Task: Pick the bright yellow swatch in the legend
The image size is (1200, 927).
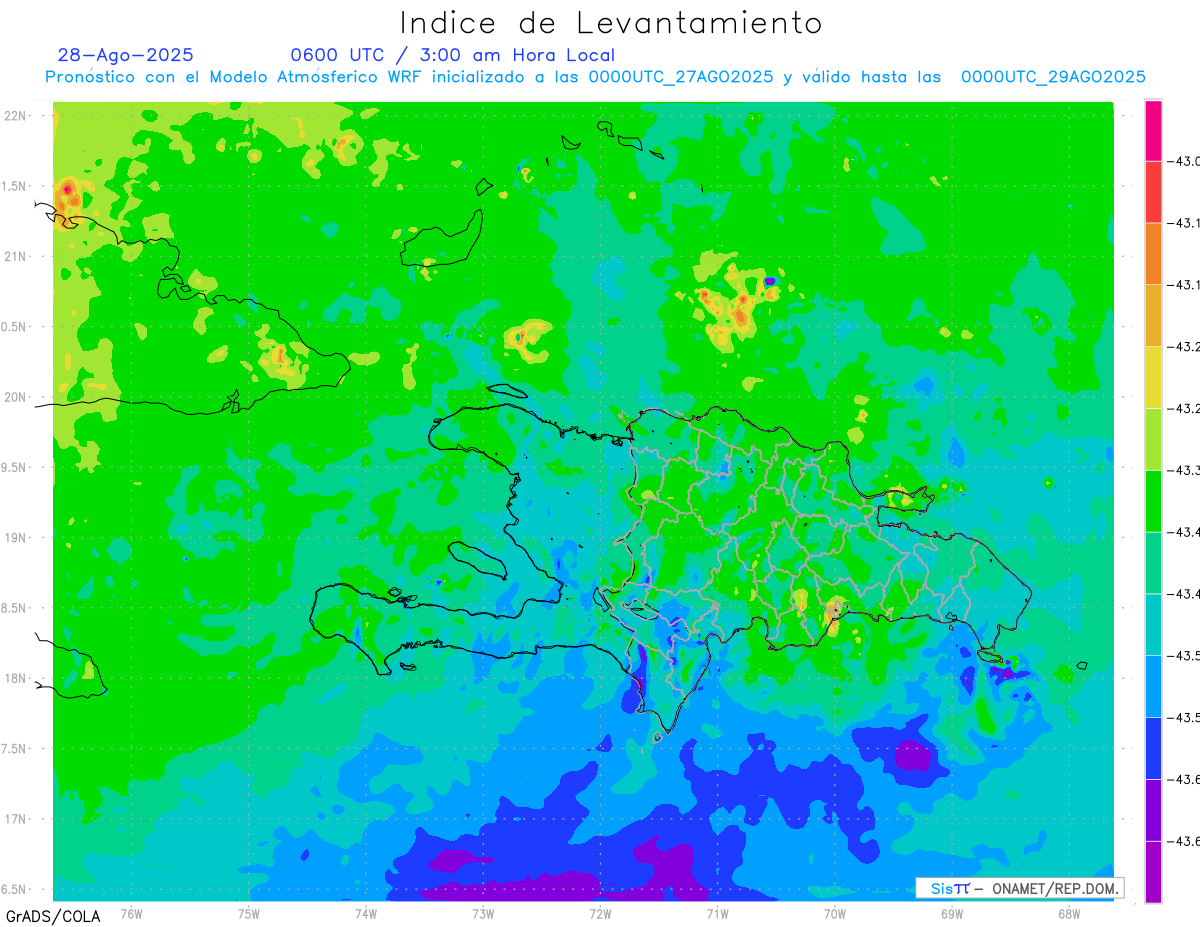Action: pyautogui.click(x=1153, y=377)
